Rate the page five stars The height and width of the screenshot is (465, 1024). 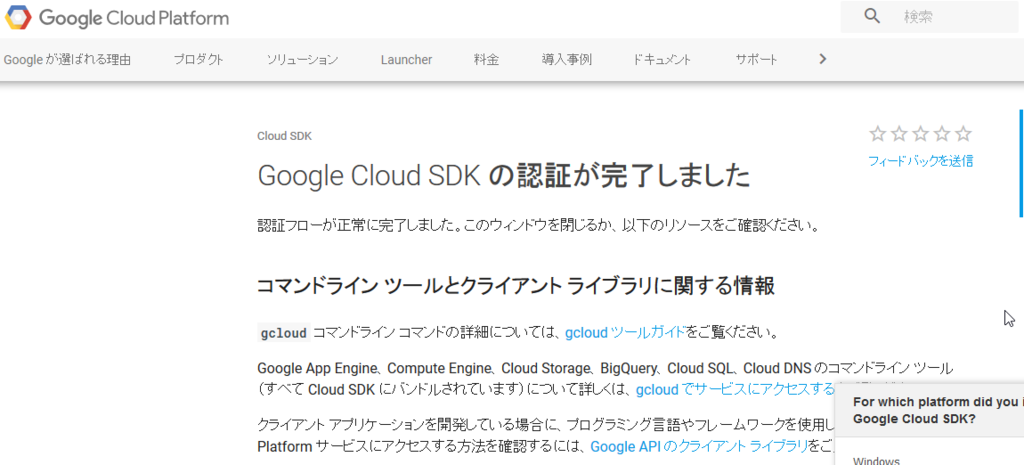click(x=963, y=135)
